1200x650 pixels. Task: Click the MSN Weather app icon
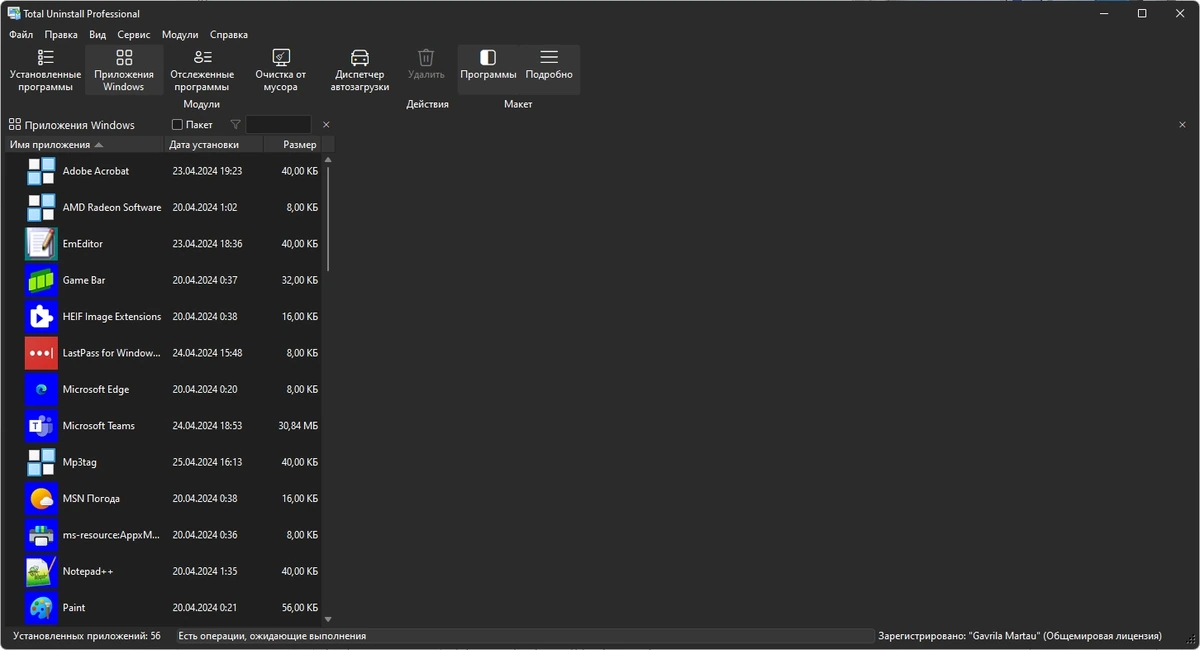tap(41, 498)
